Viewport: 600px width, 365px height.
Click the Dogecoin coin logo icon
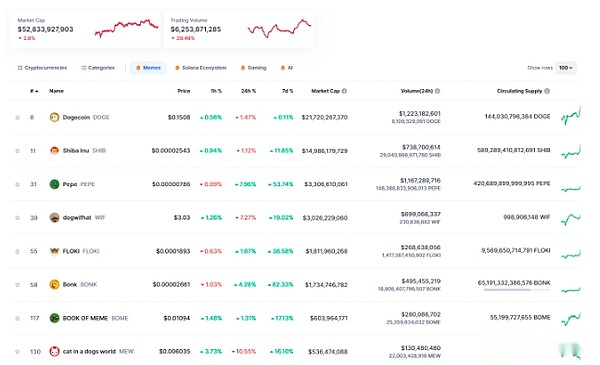(x=54, y=117)
